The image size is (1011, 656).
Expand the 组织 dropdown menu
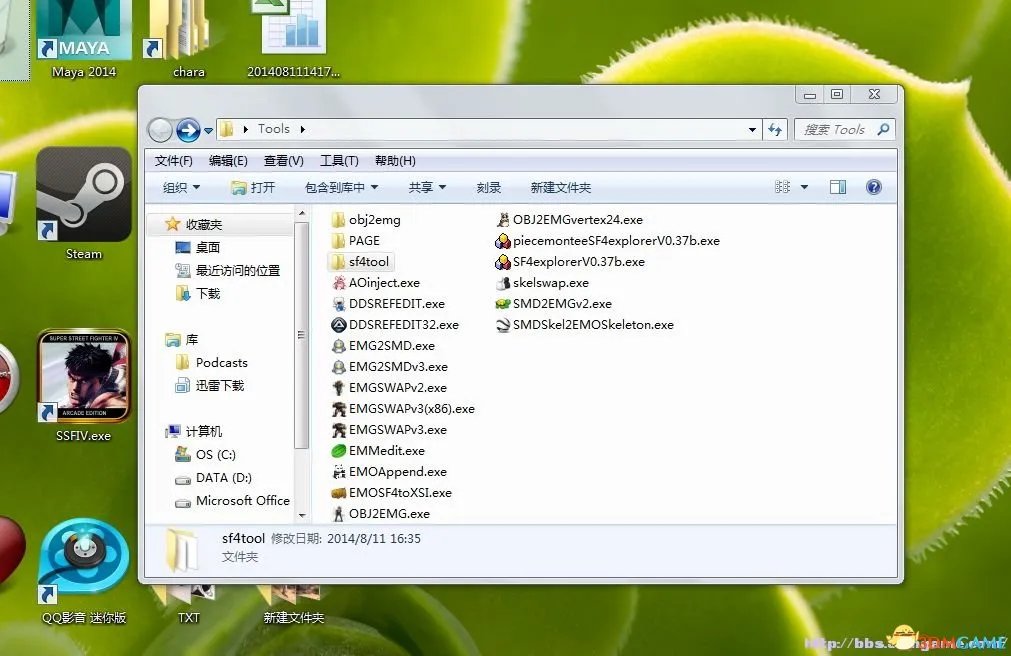tap(180, 186)
